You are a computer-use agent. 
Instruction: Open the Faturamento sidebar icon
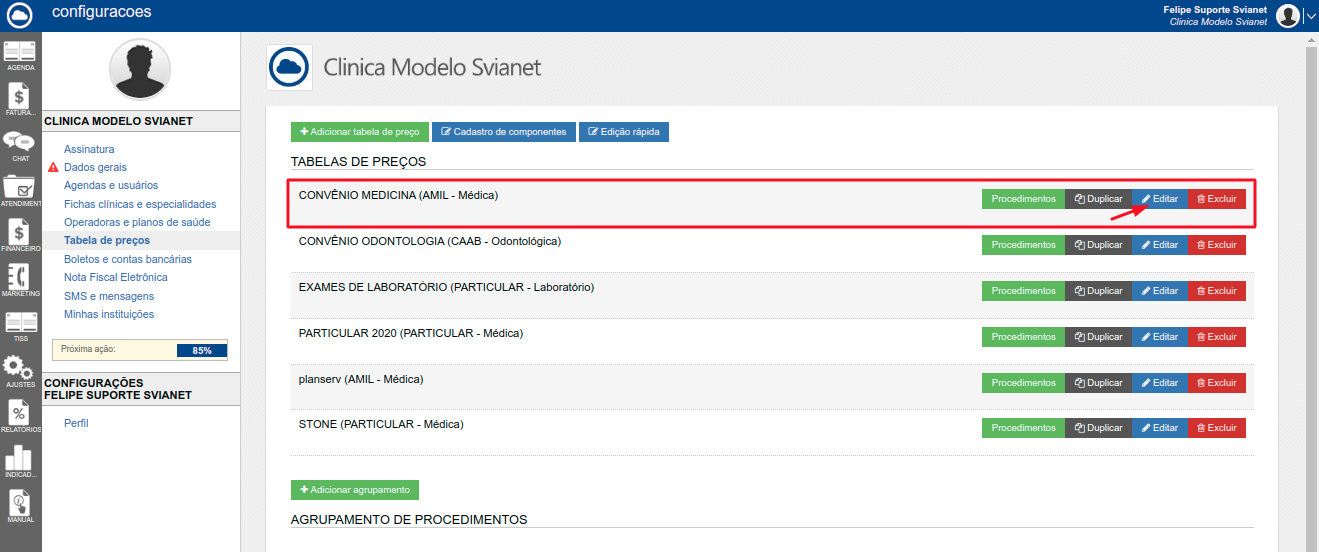pos(20,100)
